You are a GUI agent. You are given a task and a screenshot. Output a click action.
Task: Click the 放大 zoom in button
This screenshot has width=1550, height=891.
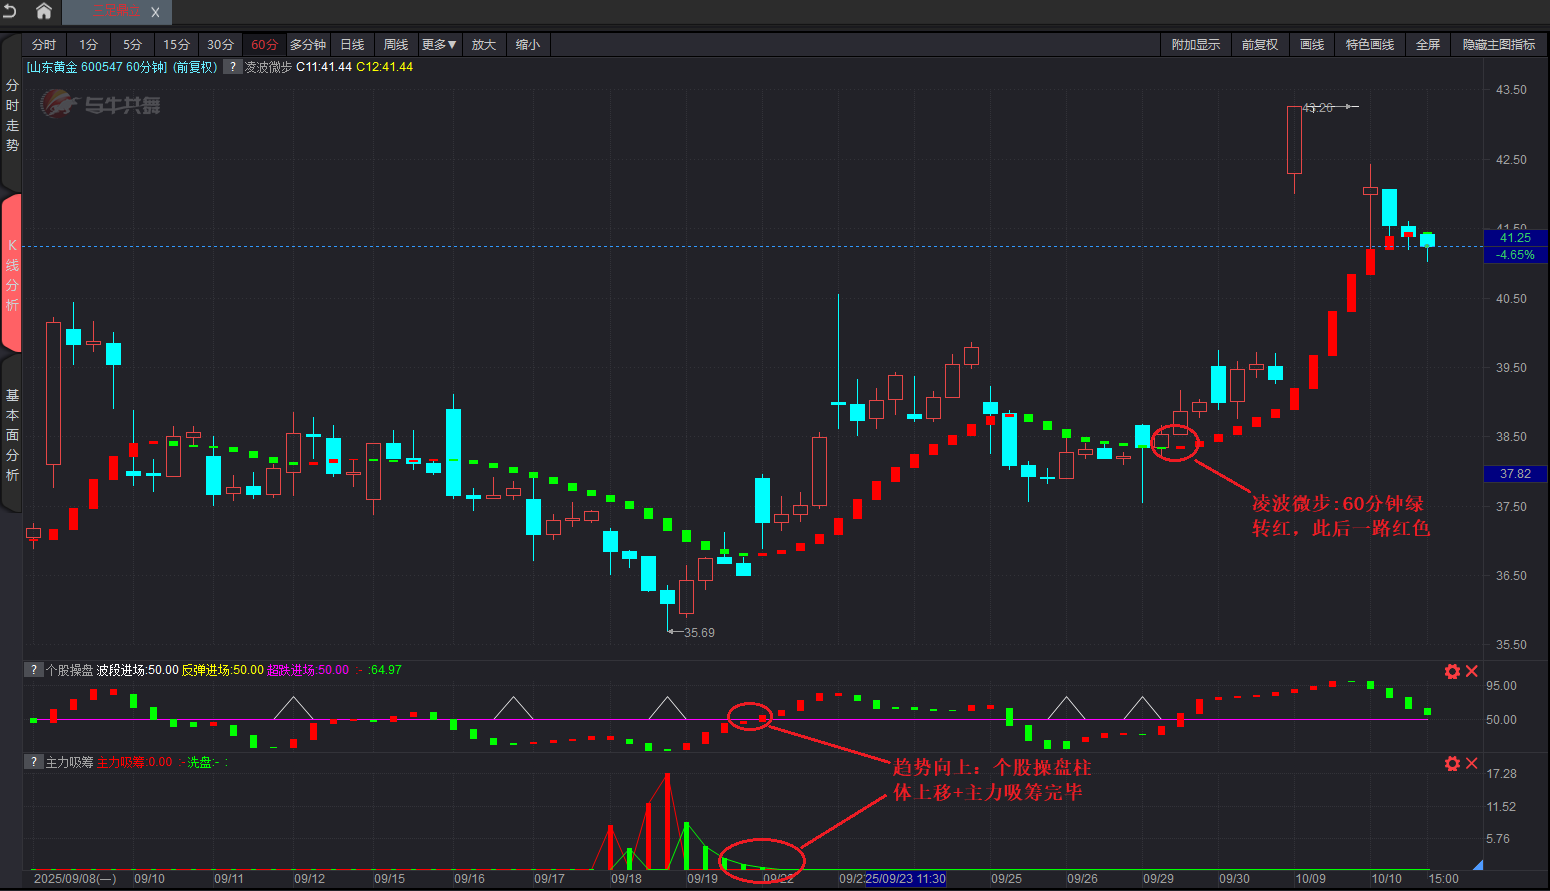click(x=483, y=45)
